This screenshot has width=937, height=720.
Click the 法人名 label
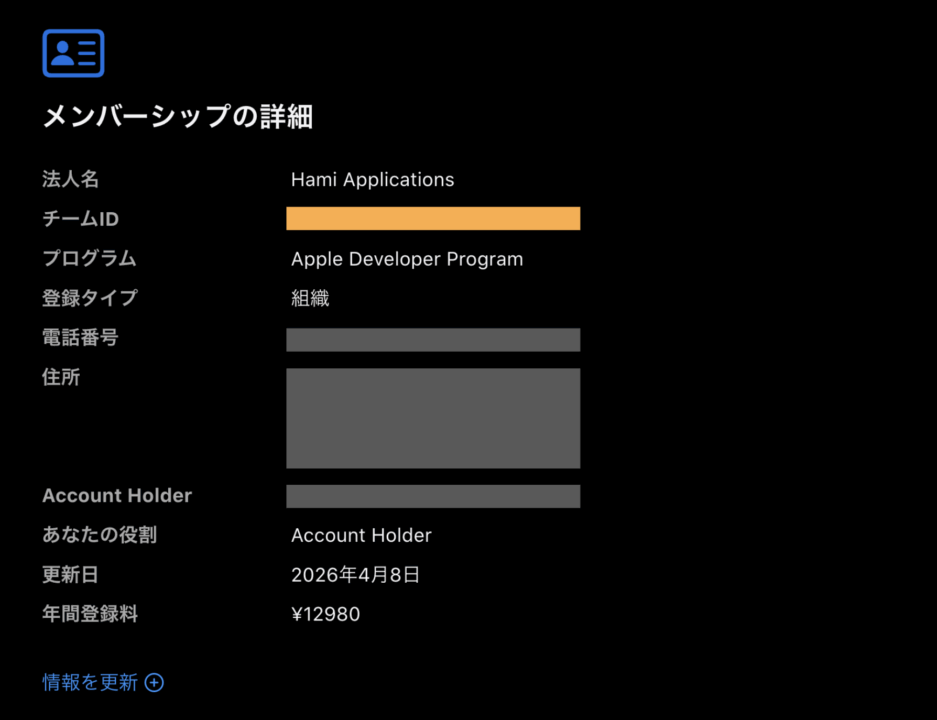pos(71,179)
